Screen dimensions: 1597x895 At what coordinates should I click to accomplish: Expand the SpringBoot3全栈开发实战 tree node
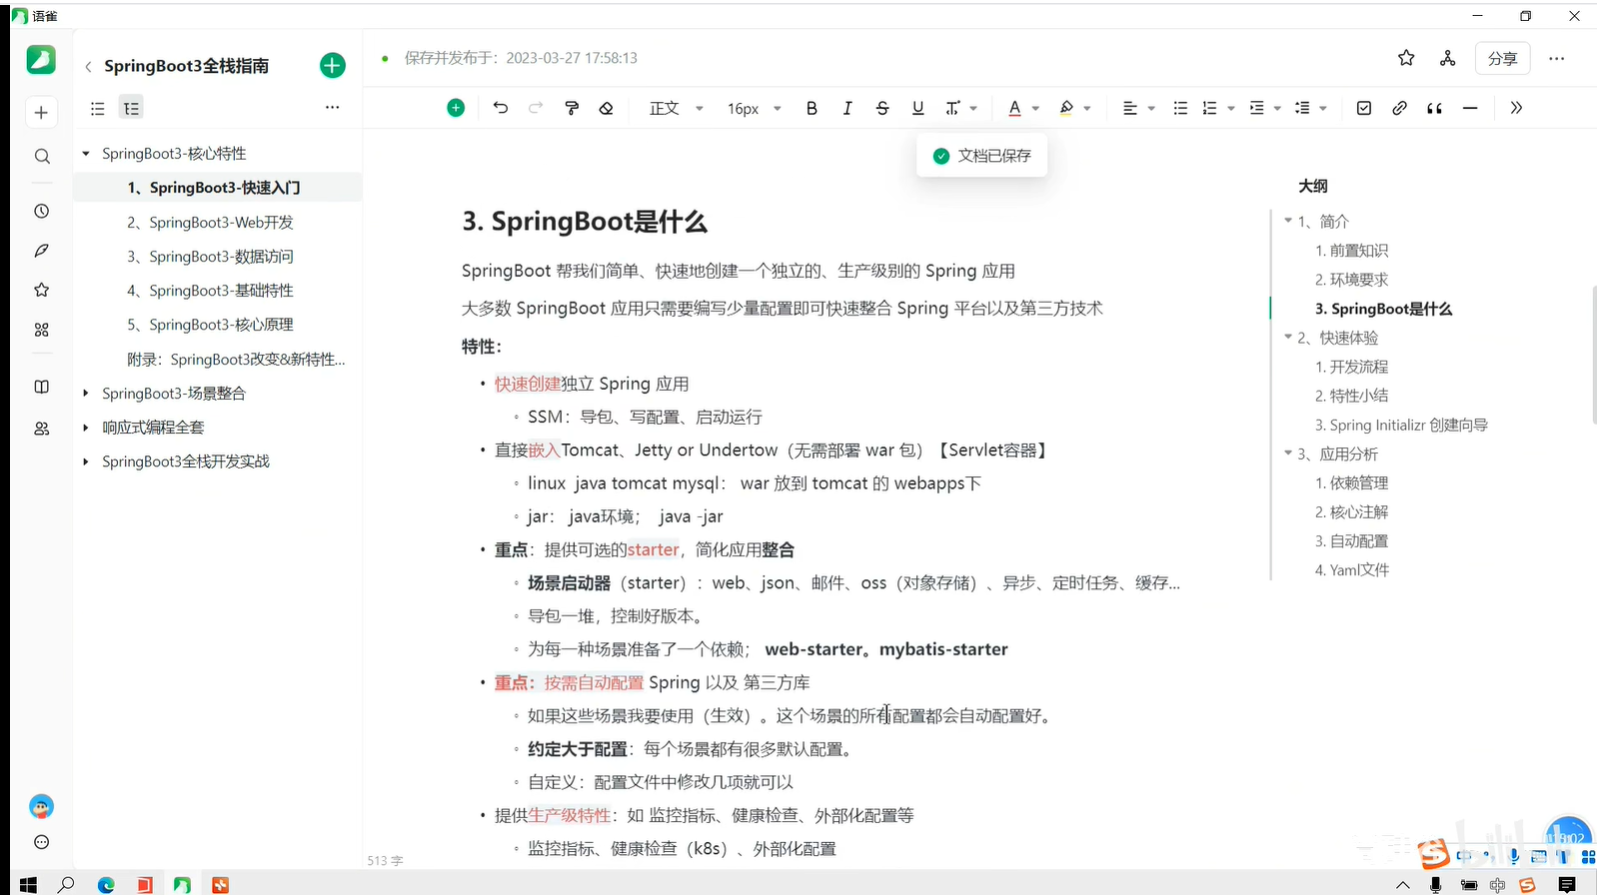tap(86, 461)
